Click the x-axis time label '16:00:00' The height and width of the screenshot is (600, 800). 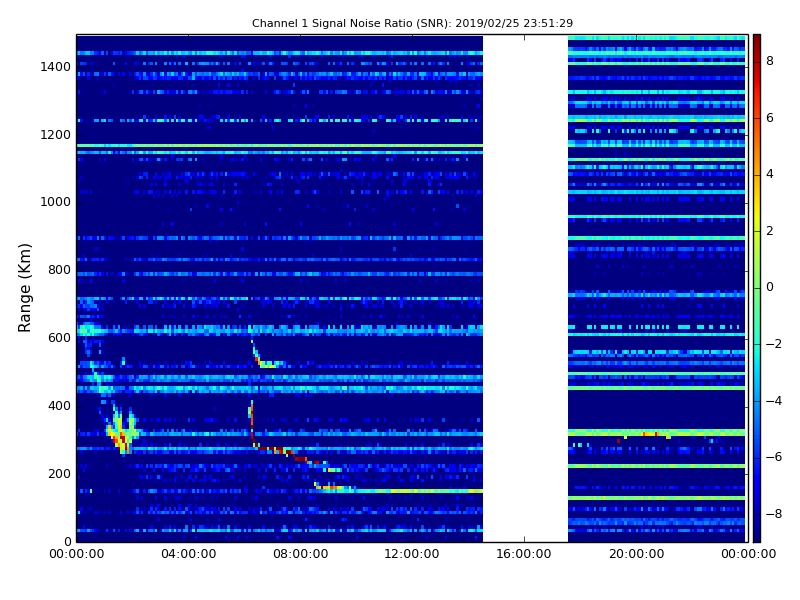tap(524, 554)
